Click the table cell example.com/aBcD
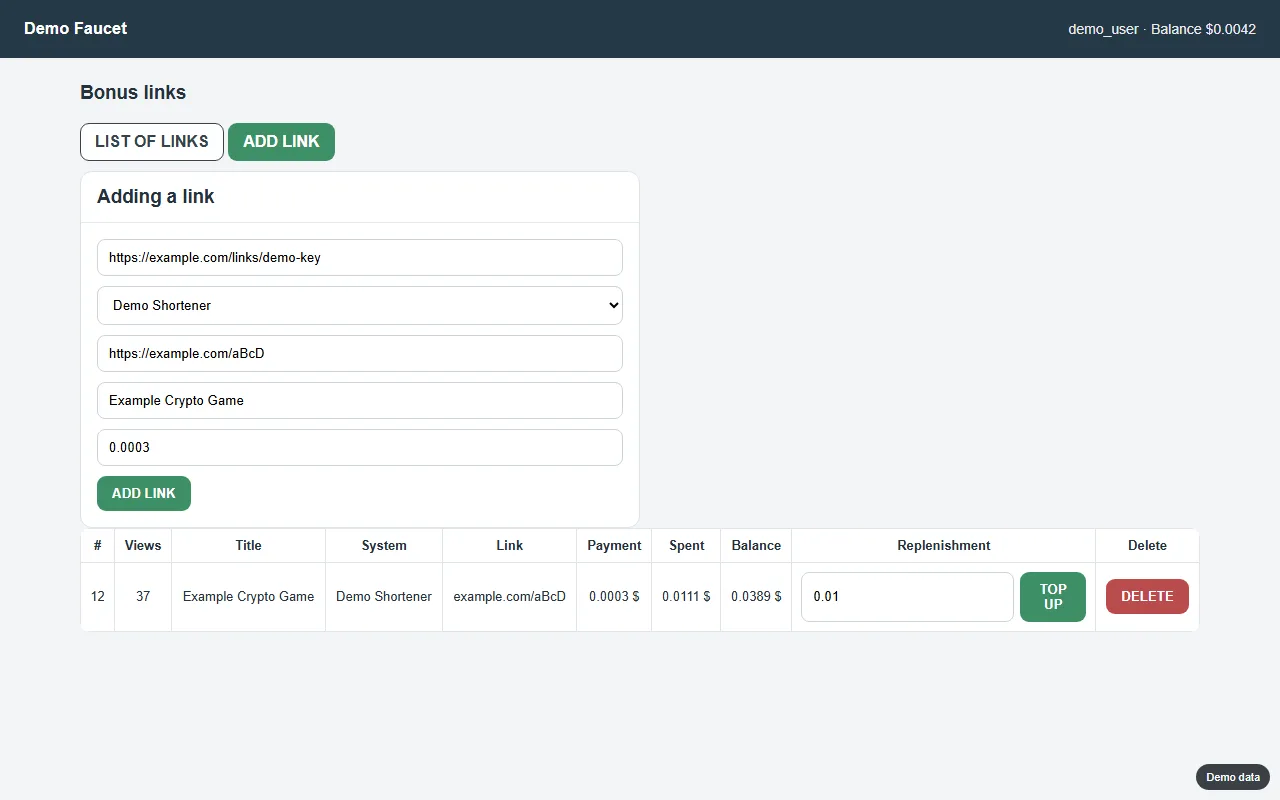 point(510,596)
